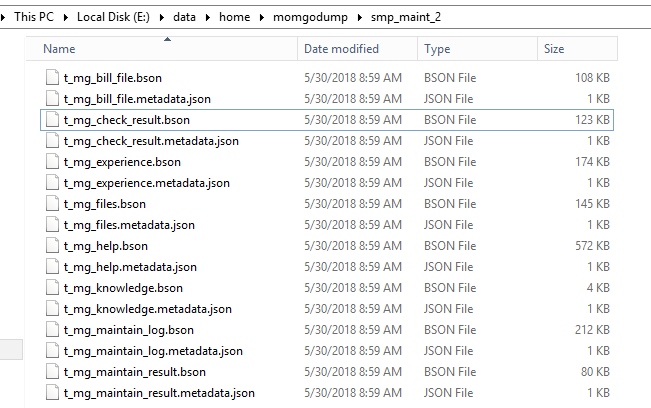This screenshot has height=408, width=651.
Task: Expand the arrow after momgodump breadcrumb
Action: point(360,17)
